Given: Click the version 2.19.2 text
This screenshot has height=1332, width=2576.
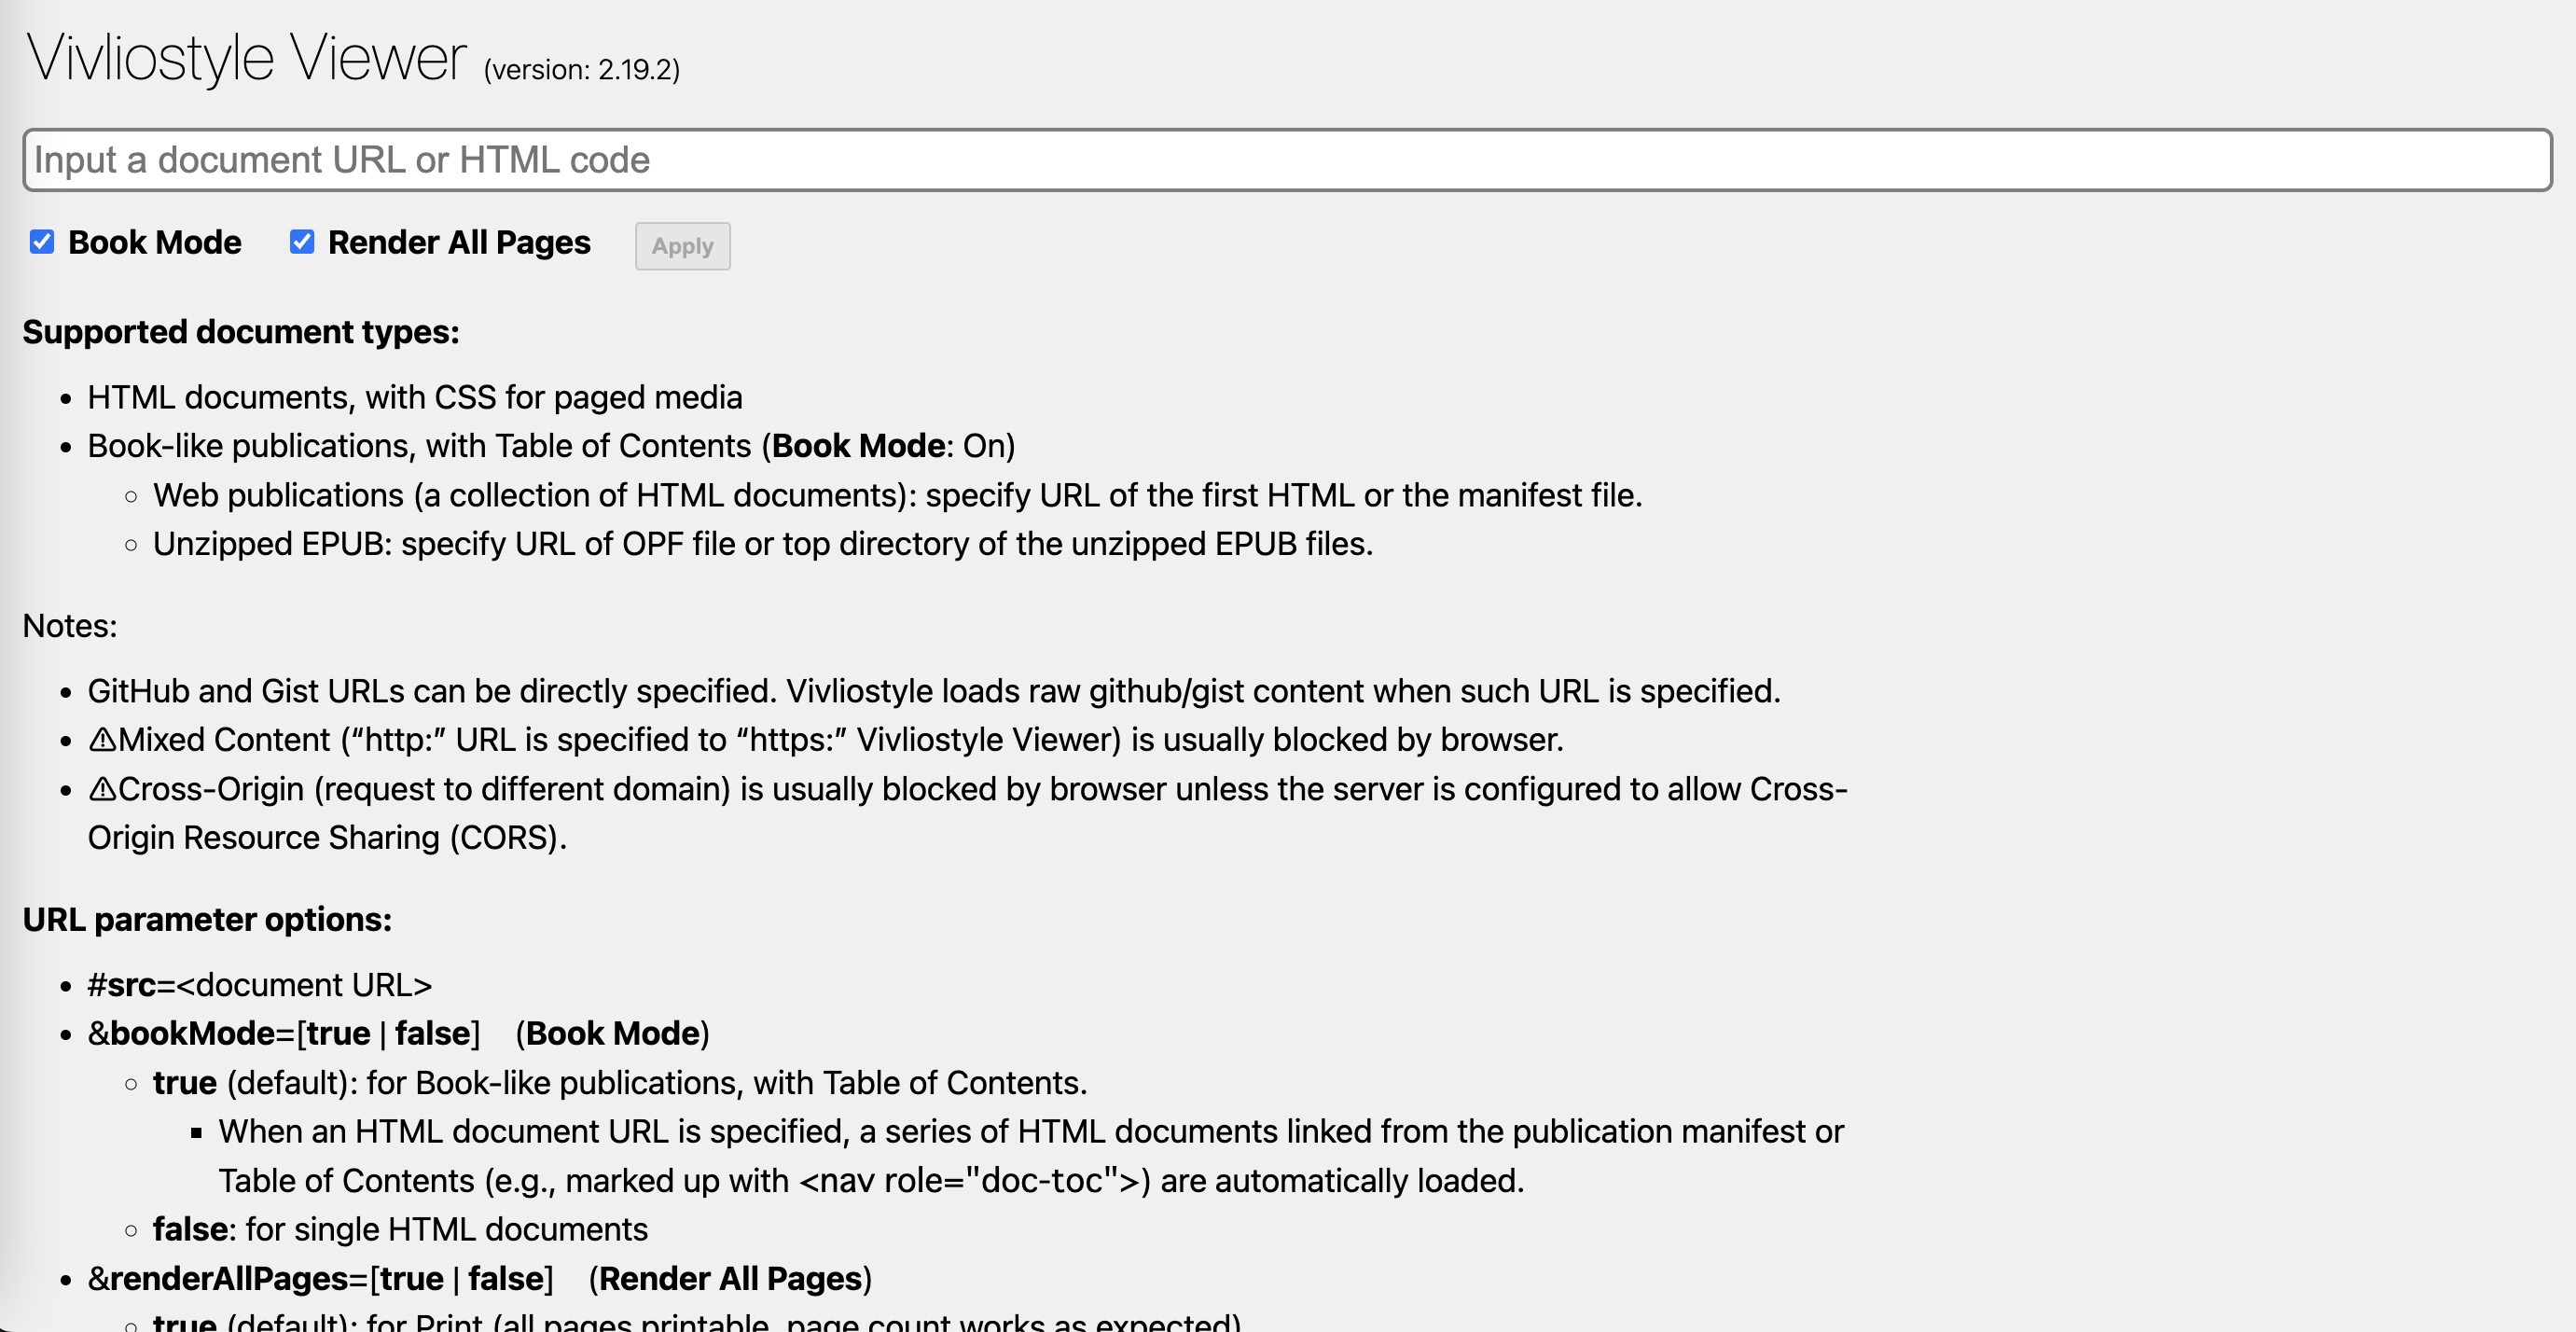Looking at the screenshot, I should click(581, 70).
